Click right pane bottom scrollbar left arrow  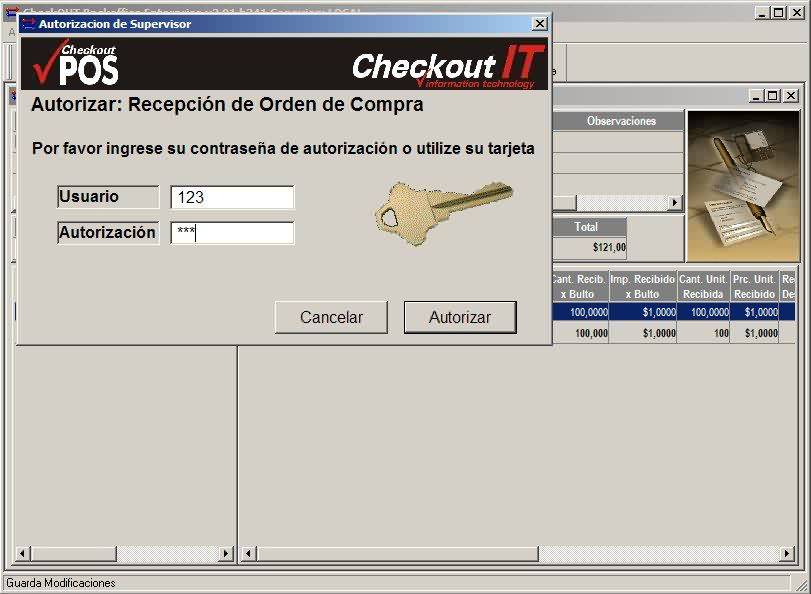point(248,554)
